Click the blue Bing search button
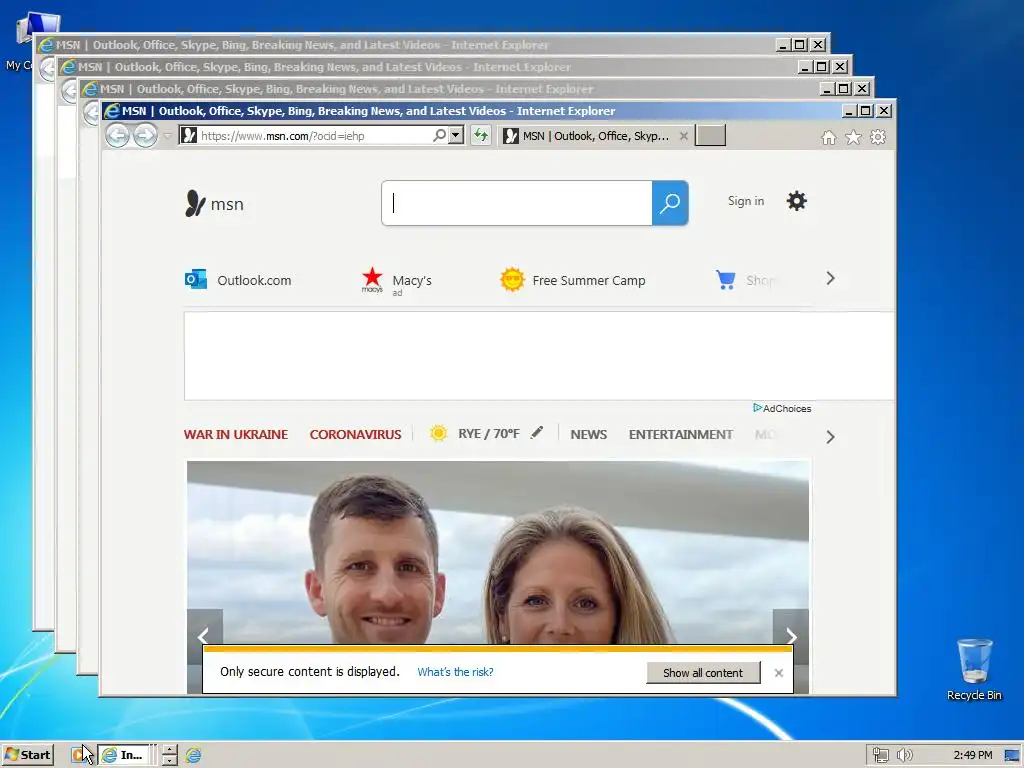This screenshot has width=1024, height=768. [x=670, y=203]
